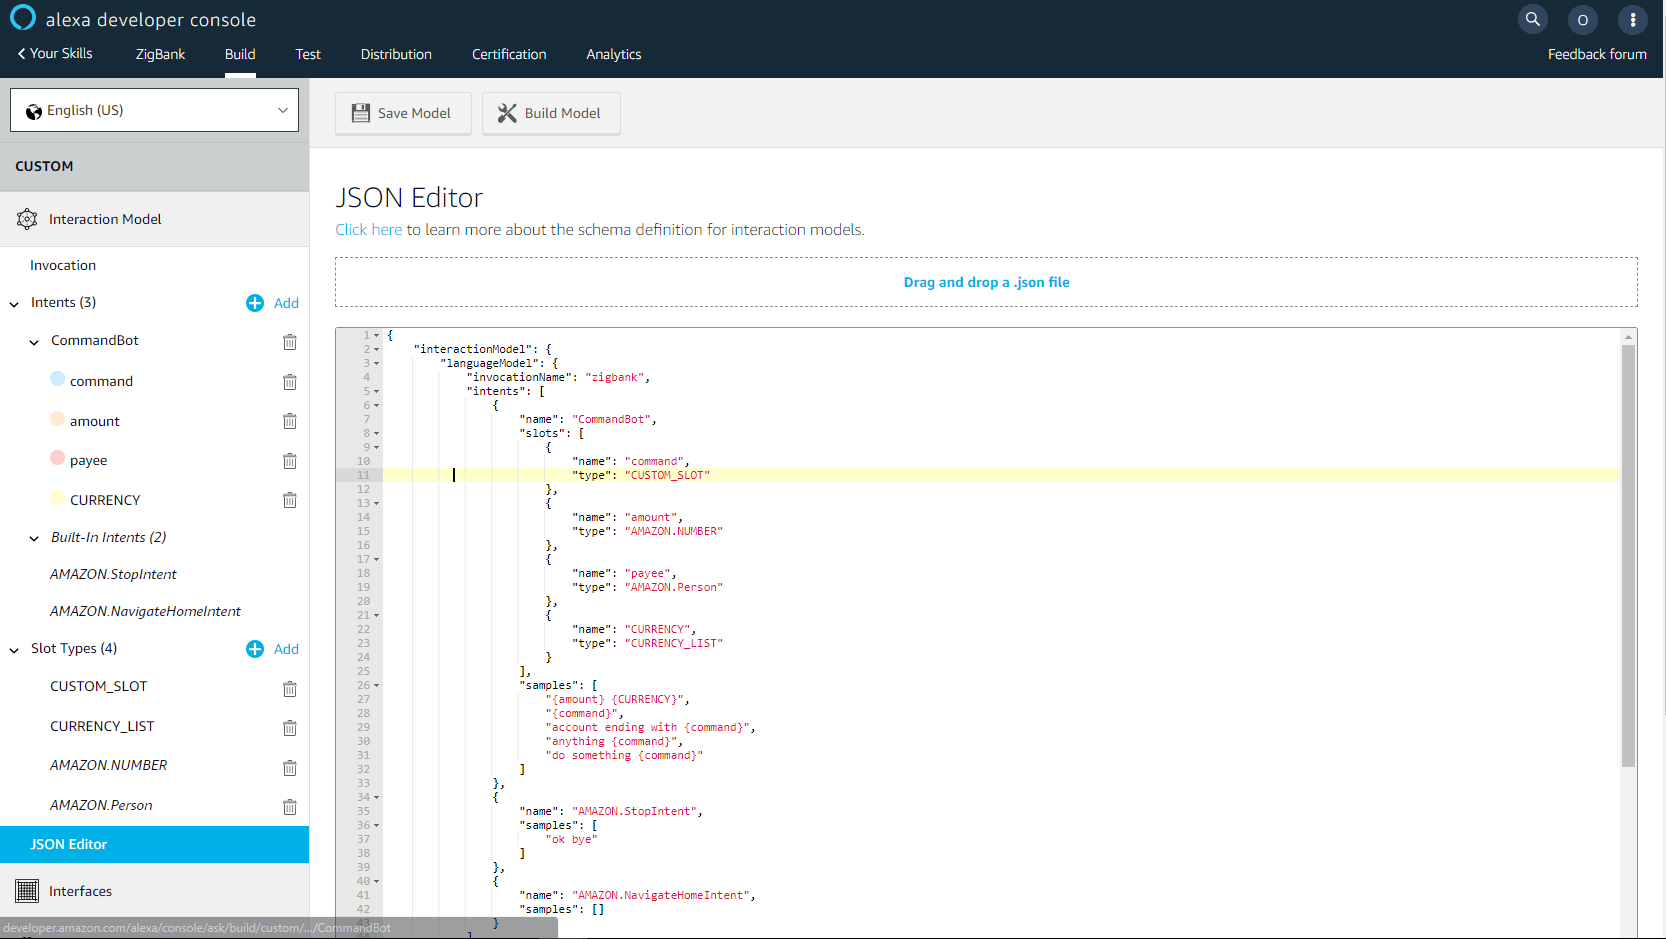This screenshot has width=1666, height=939.
Task: Delete the payee slot via trash icon
Action: [x=290, y=461]
